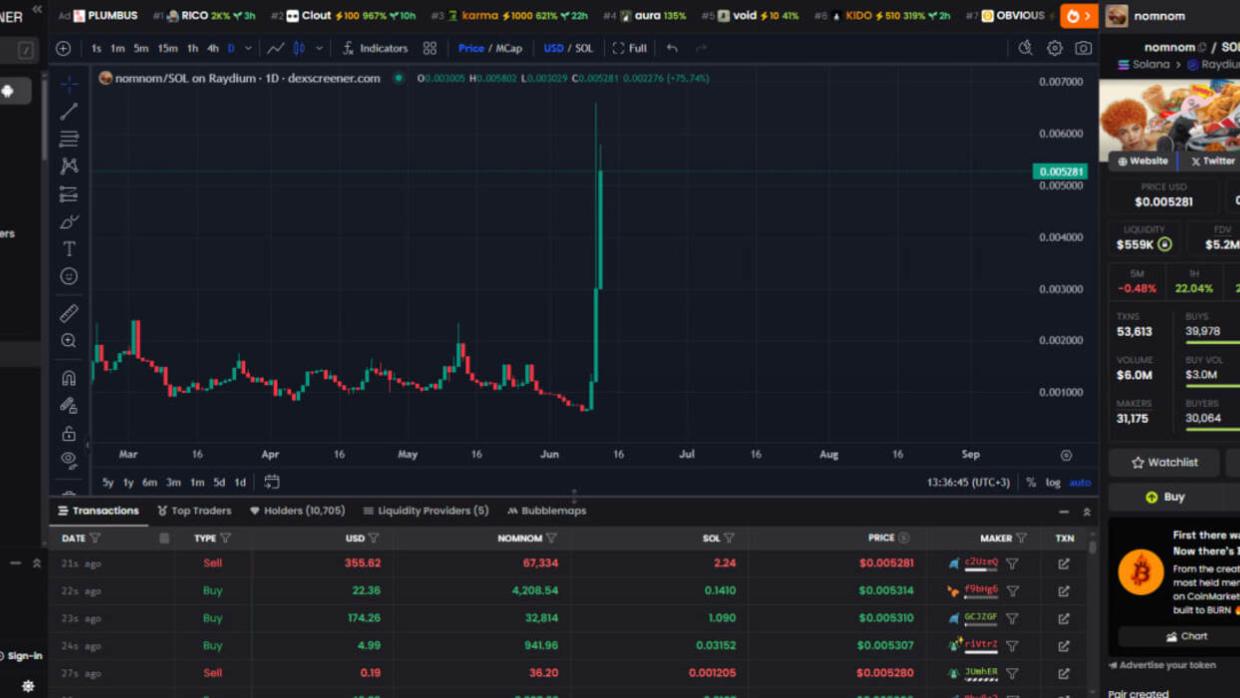The height and width of the screenshot is (698, 1240).
Task: Select the XABCD pattern tool
Action: pyautogui.click(x=68, y=166)
